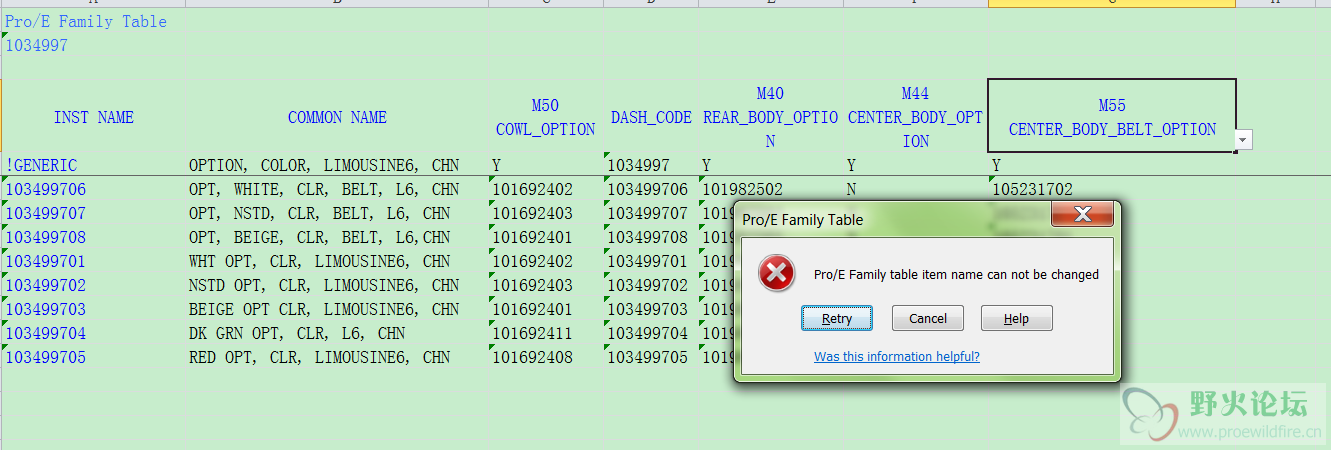Select instance name cell 103499704
Screen dimensions: 1331x450
(93, 333)
